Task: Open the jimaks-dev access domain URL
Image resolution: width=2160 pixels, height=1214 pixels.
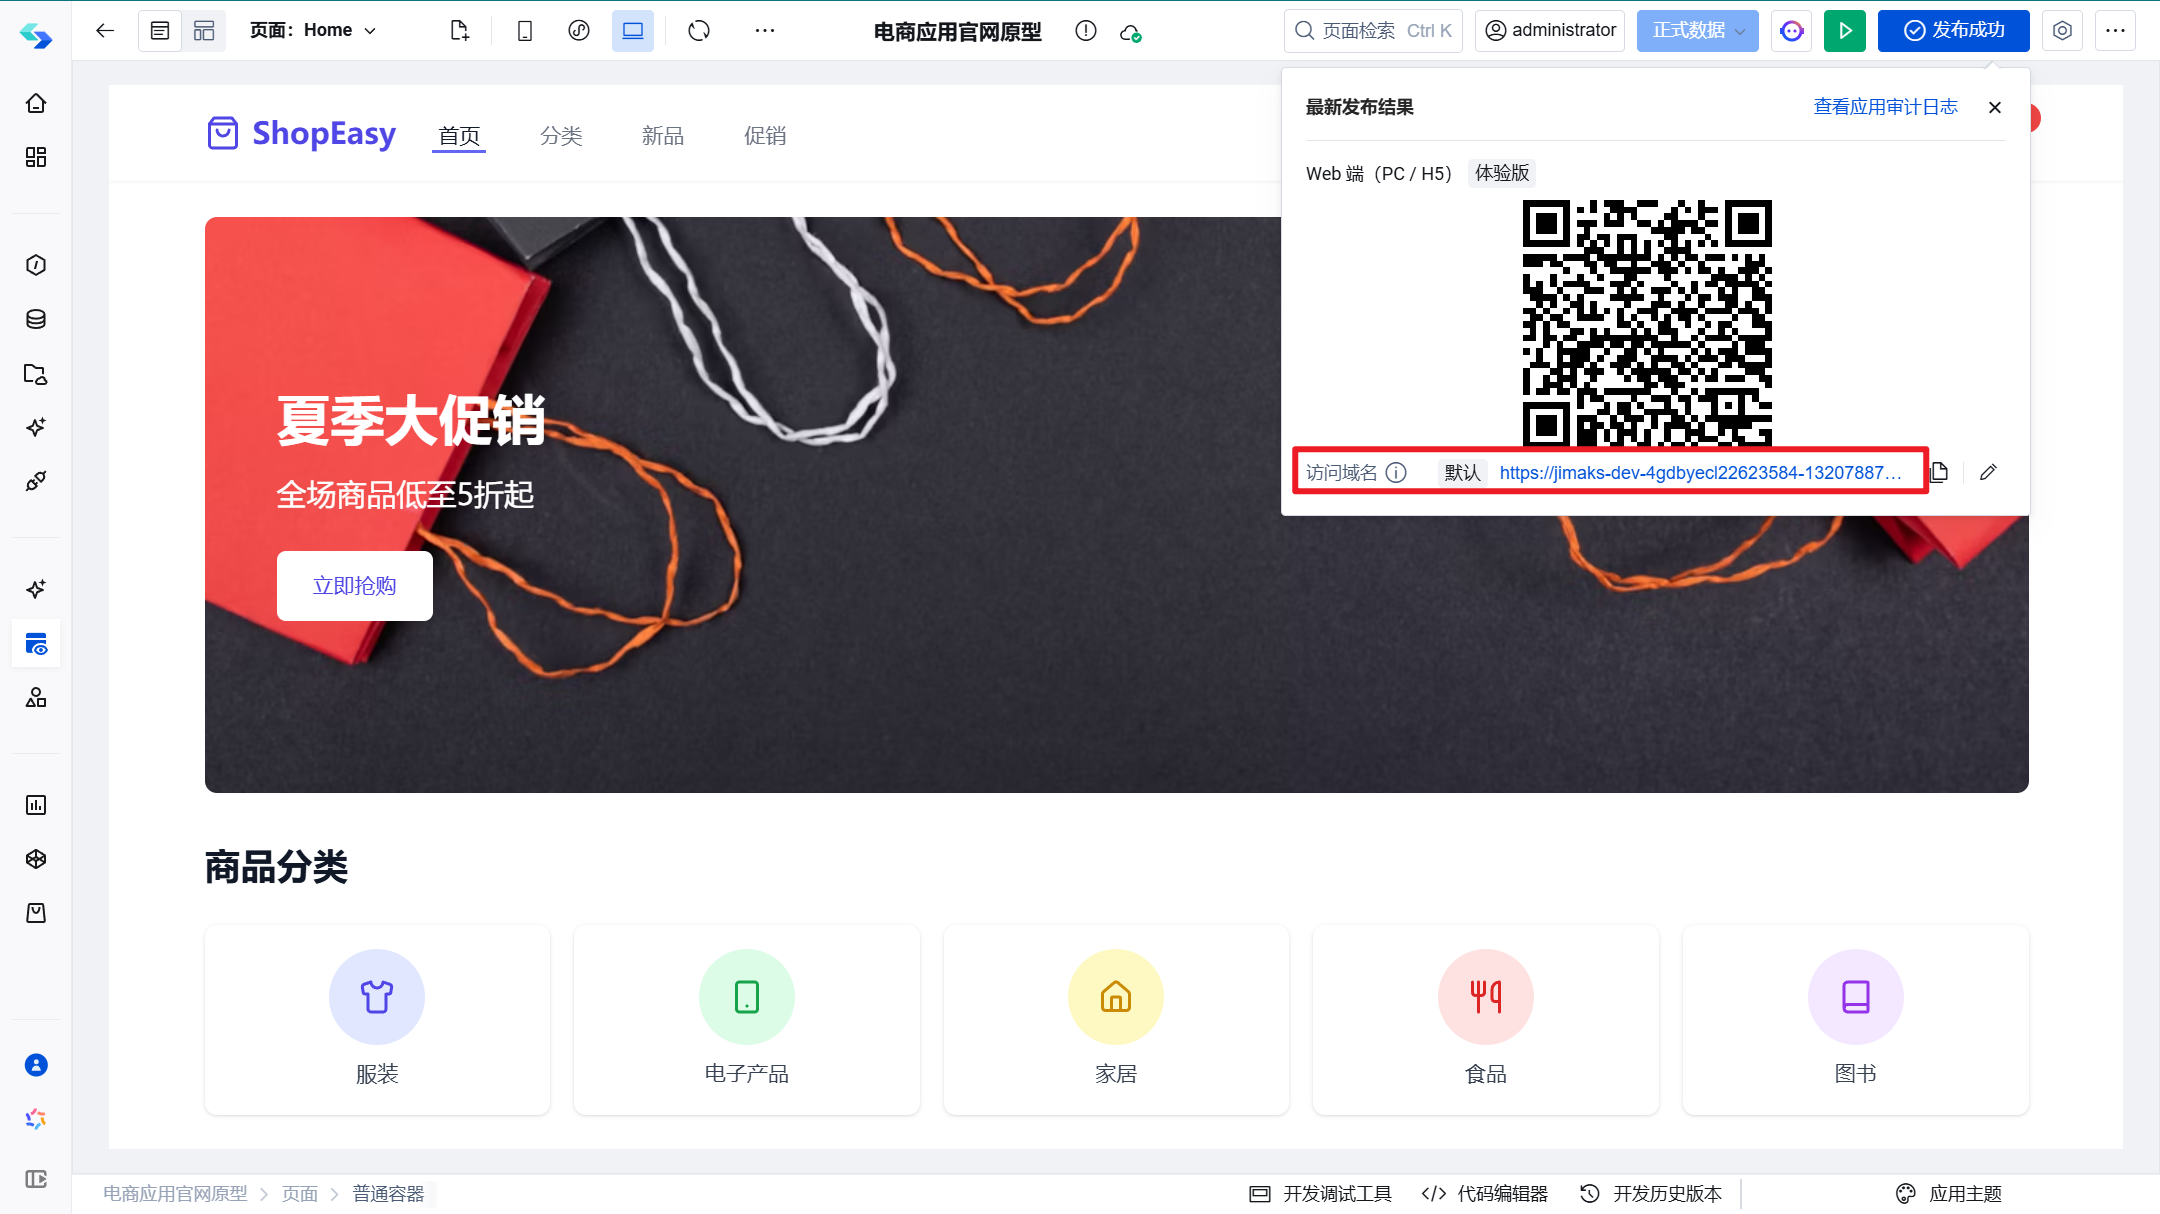Action: pyautogui.click(x=1700, y=472)
